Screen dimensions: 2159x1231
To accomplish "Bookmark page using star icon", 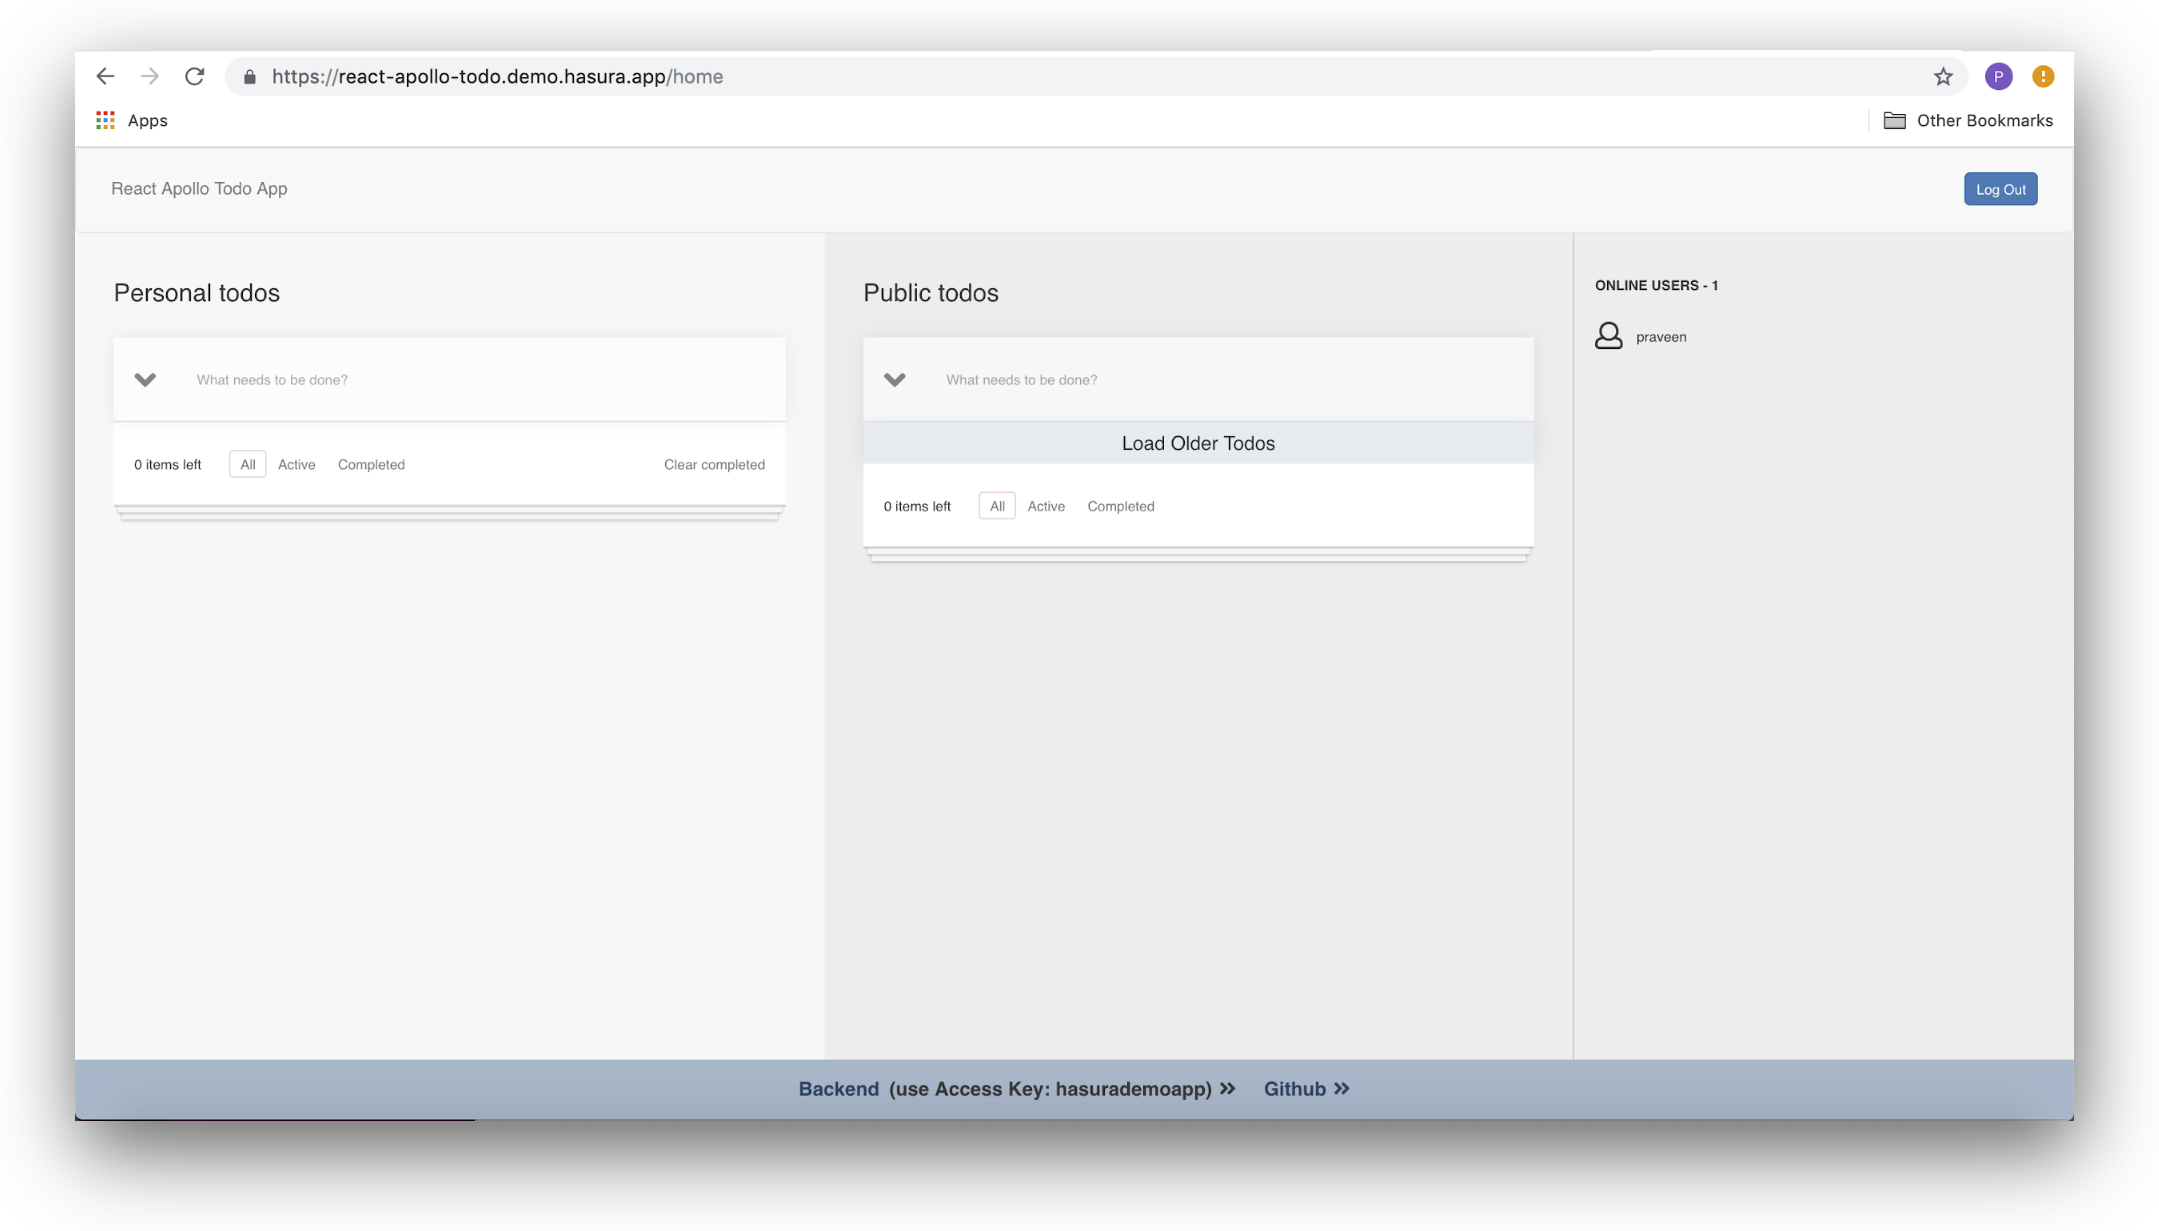I will click(x=1943, y=76).
